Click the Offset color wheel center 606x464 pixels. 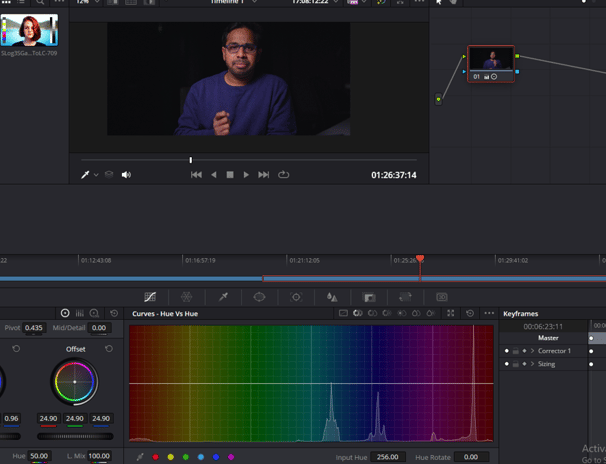pos(75,382)
